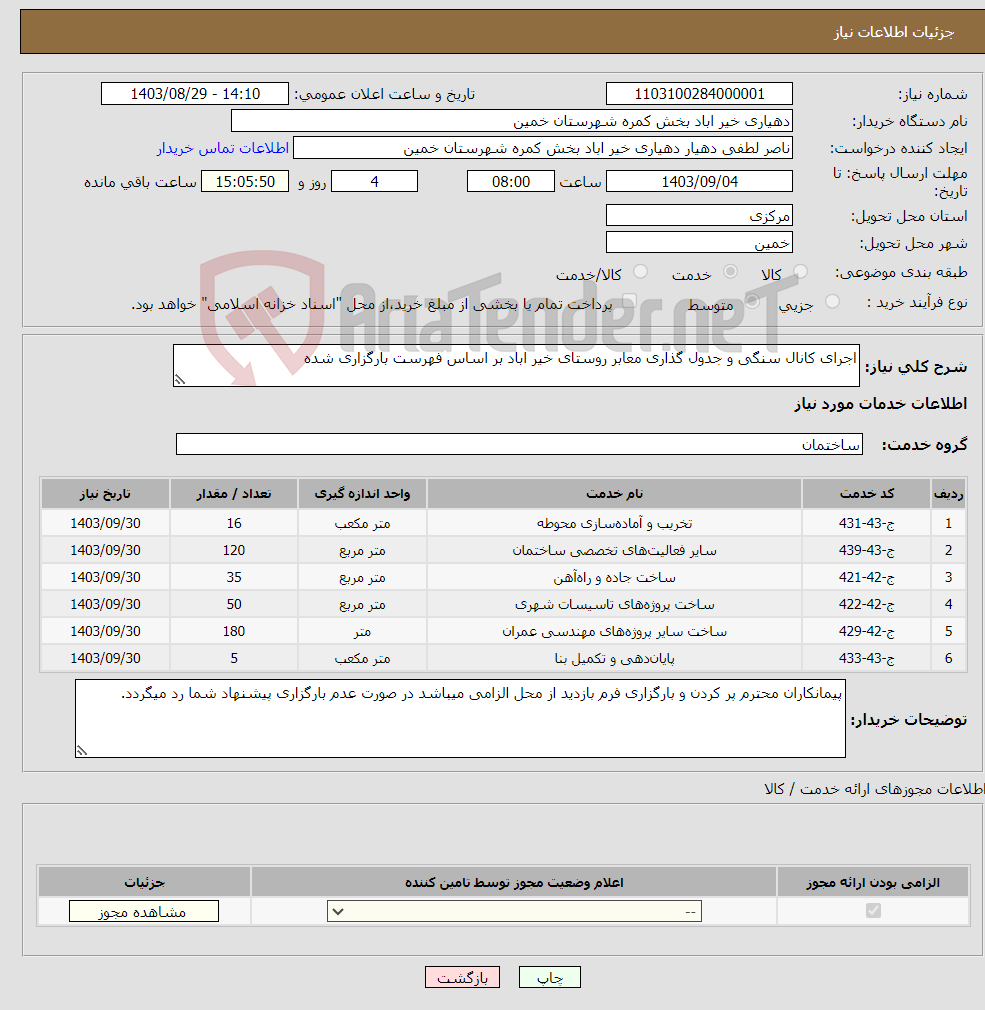
Task: Grab the description box resize handle
Action: (x=180, y=380)
